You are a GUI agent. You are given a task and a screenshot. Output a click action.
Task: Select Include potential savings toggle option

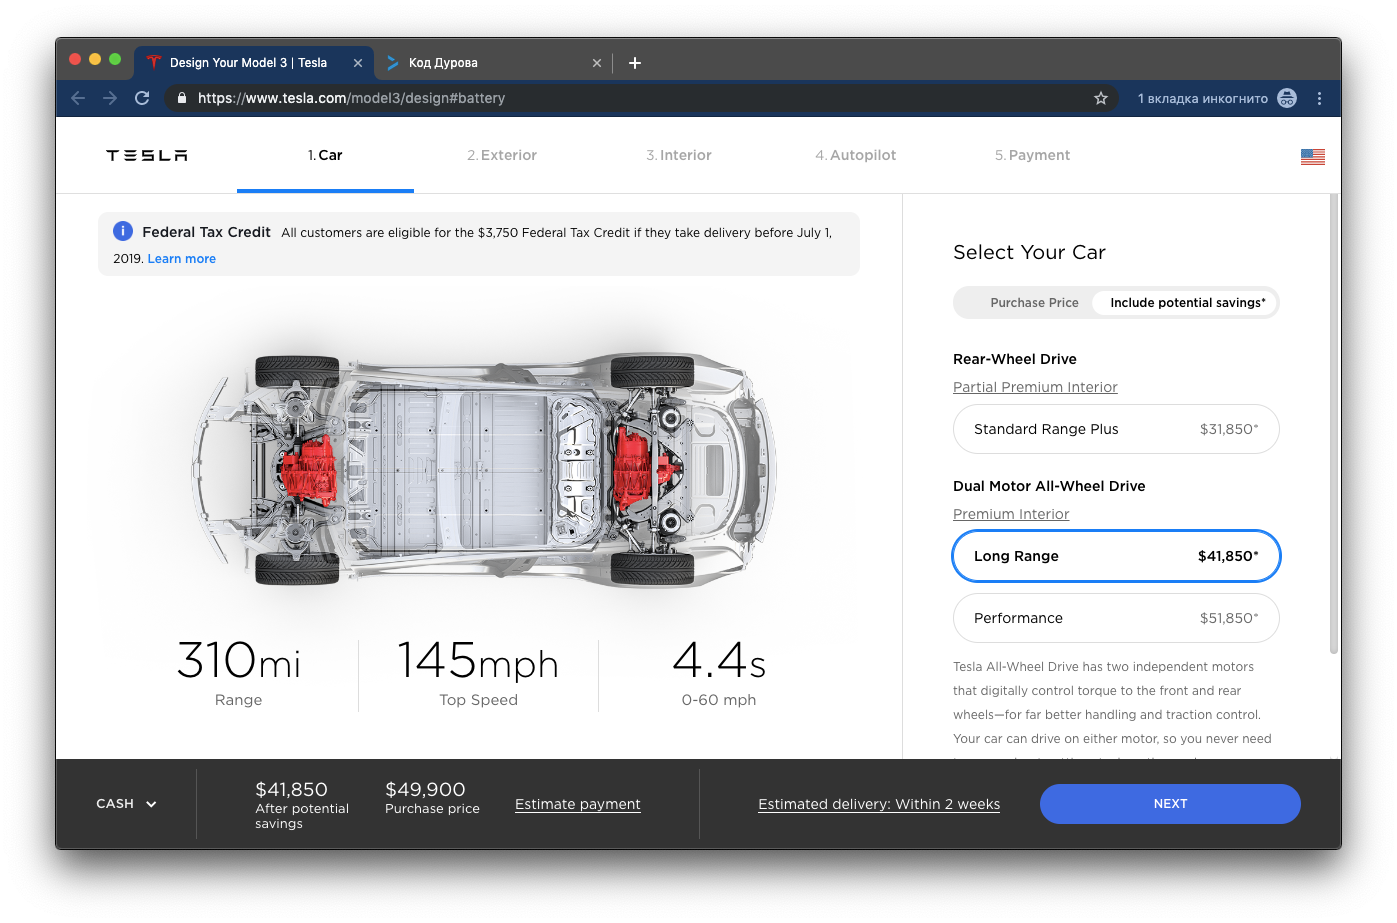click(1187, 303)
